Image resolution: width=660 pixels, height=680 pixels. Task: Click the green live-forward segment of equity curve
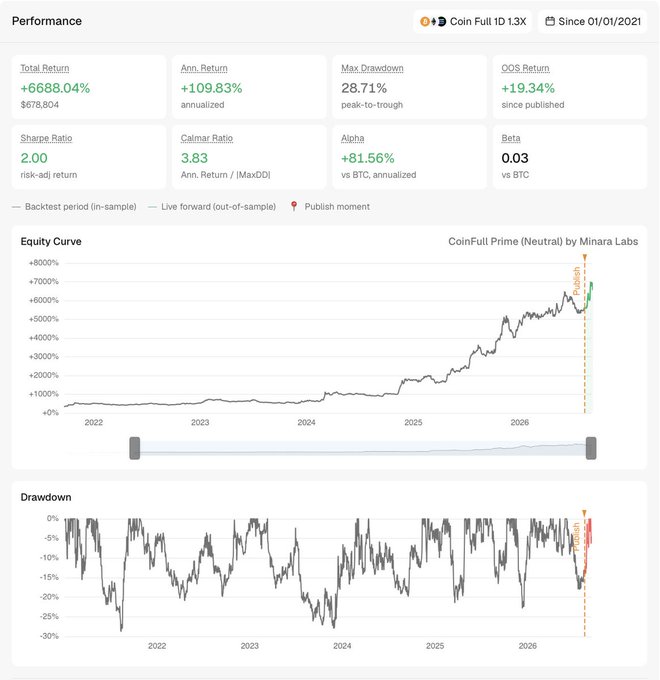click(589, 294)
